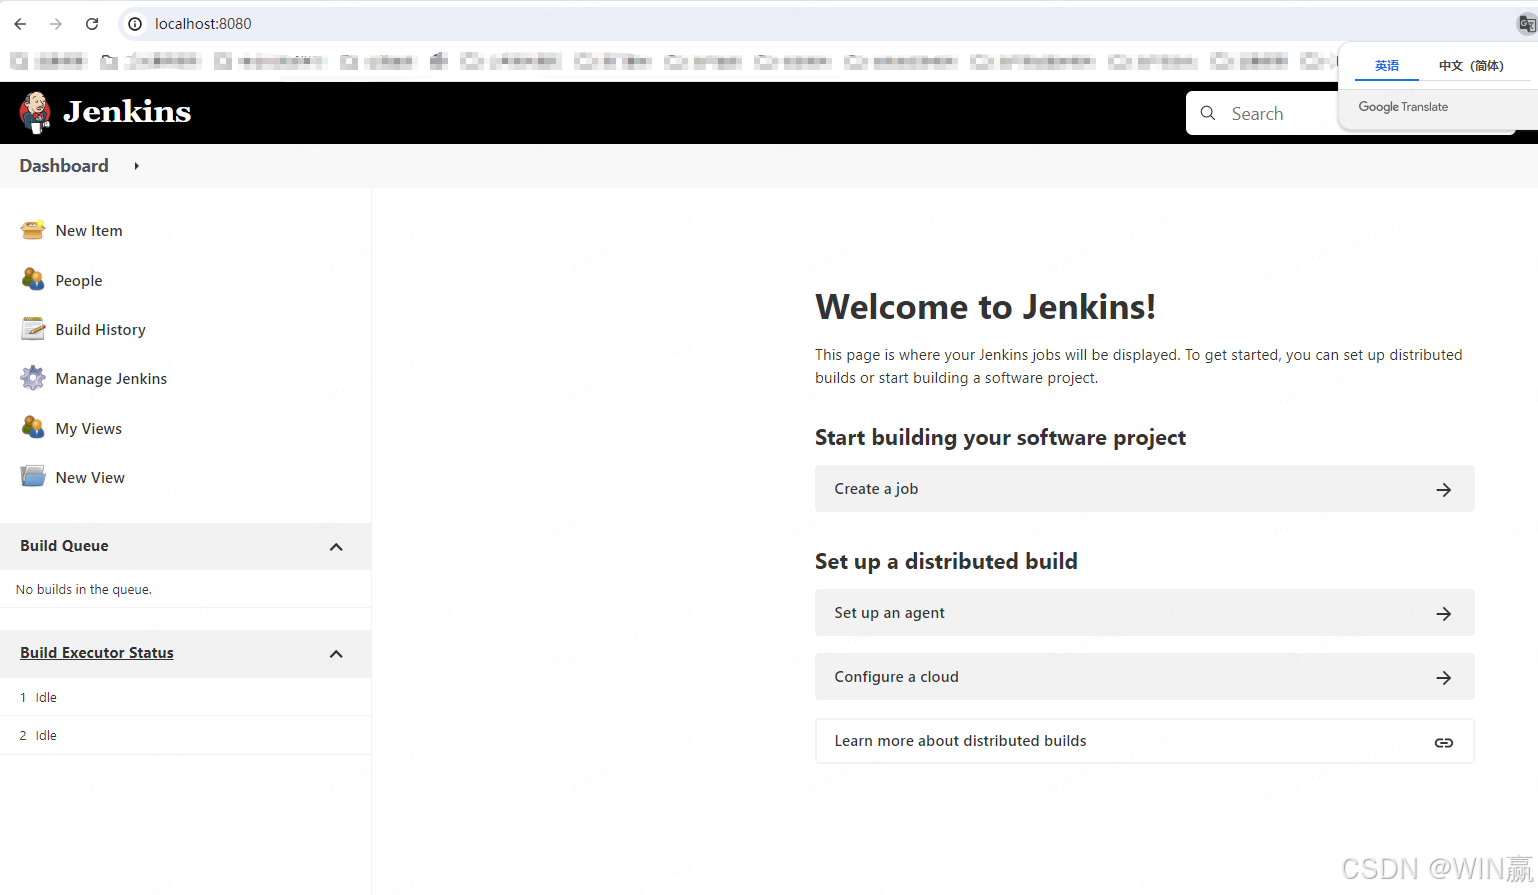1538x895 pixels.
Task: Collapse the Build Queue panel chevron
Action: pos(336,547)
